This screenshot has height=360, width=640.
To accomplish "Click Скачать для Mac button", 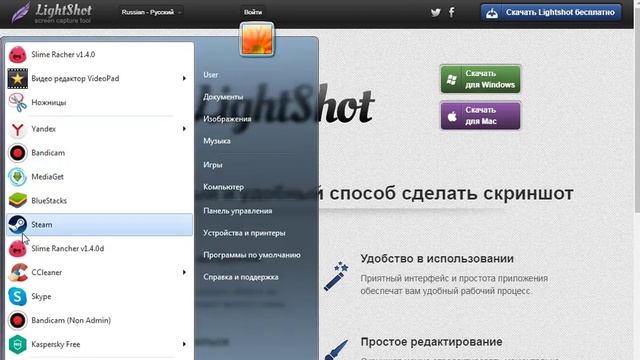I will point(480,116).
